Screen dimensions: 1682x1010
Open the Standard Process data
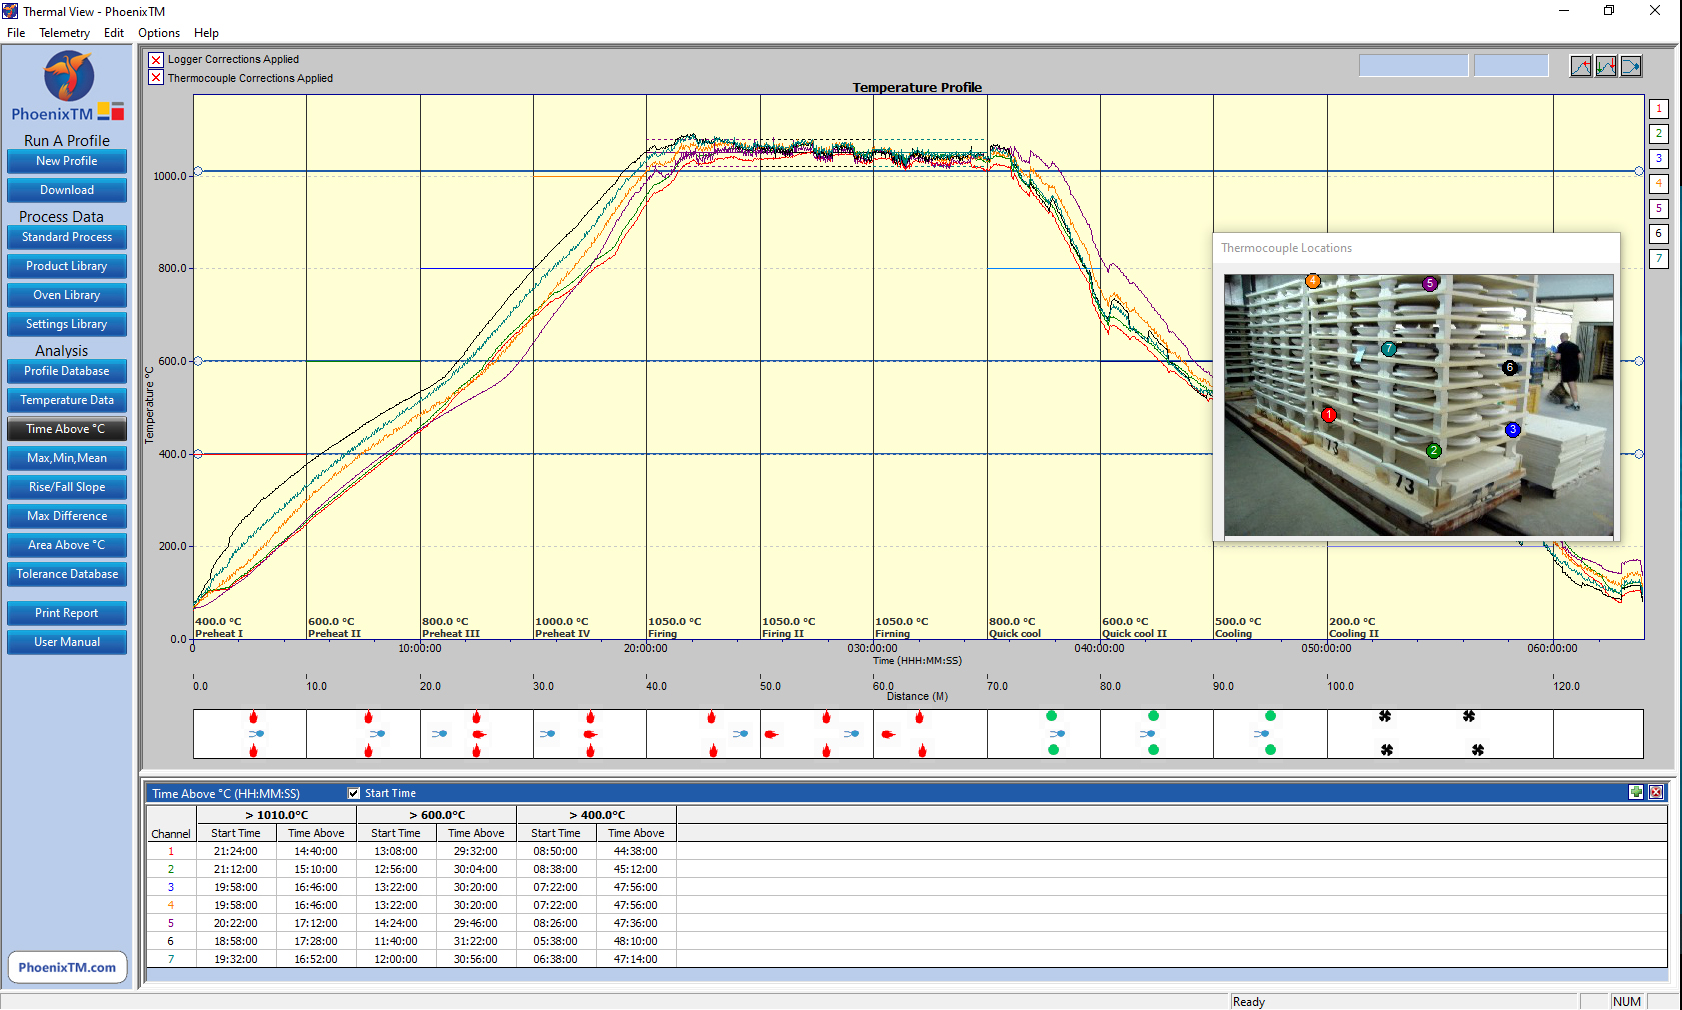pos(67,237)
